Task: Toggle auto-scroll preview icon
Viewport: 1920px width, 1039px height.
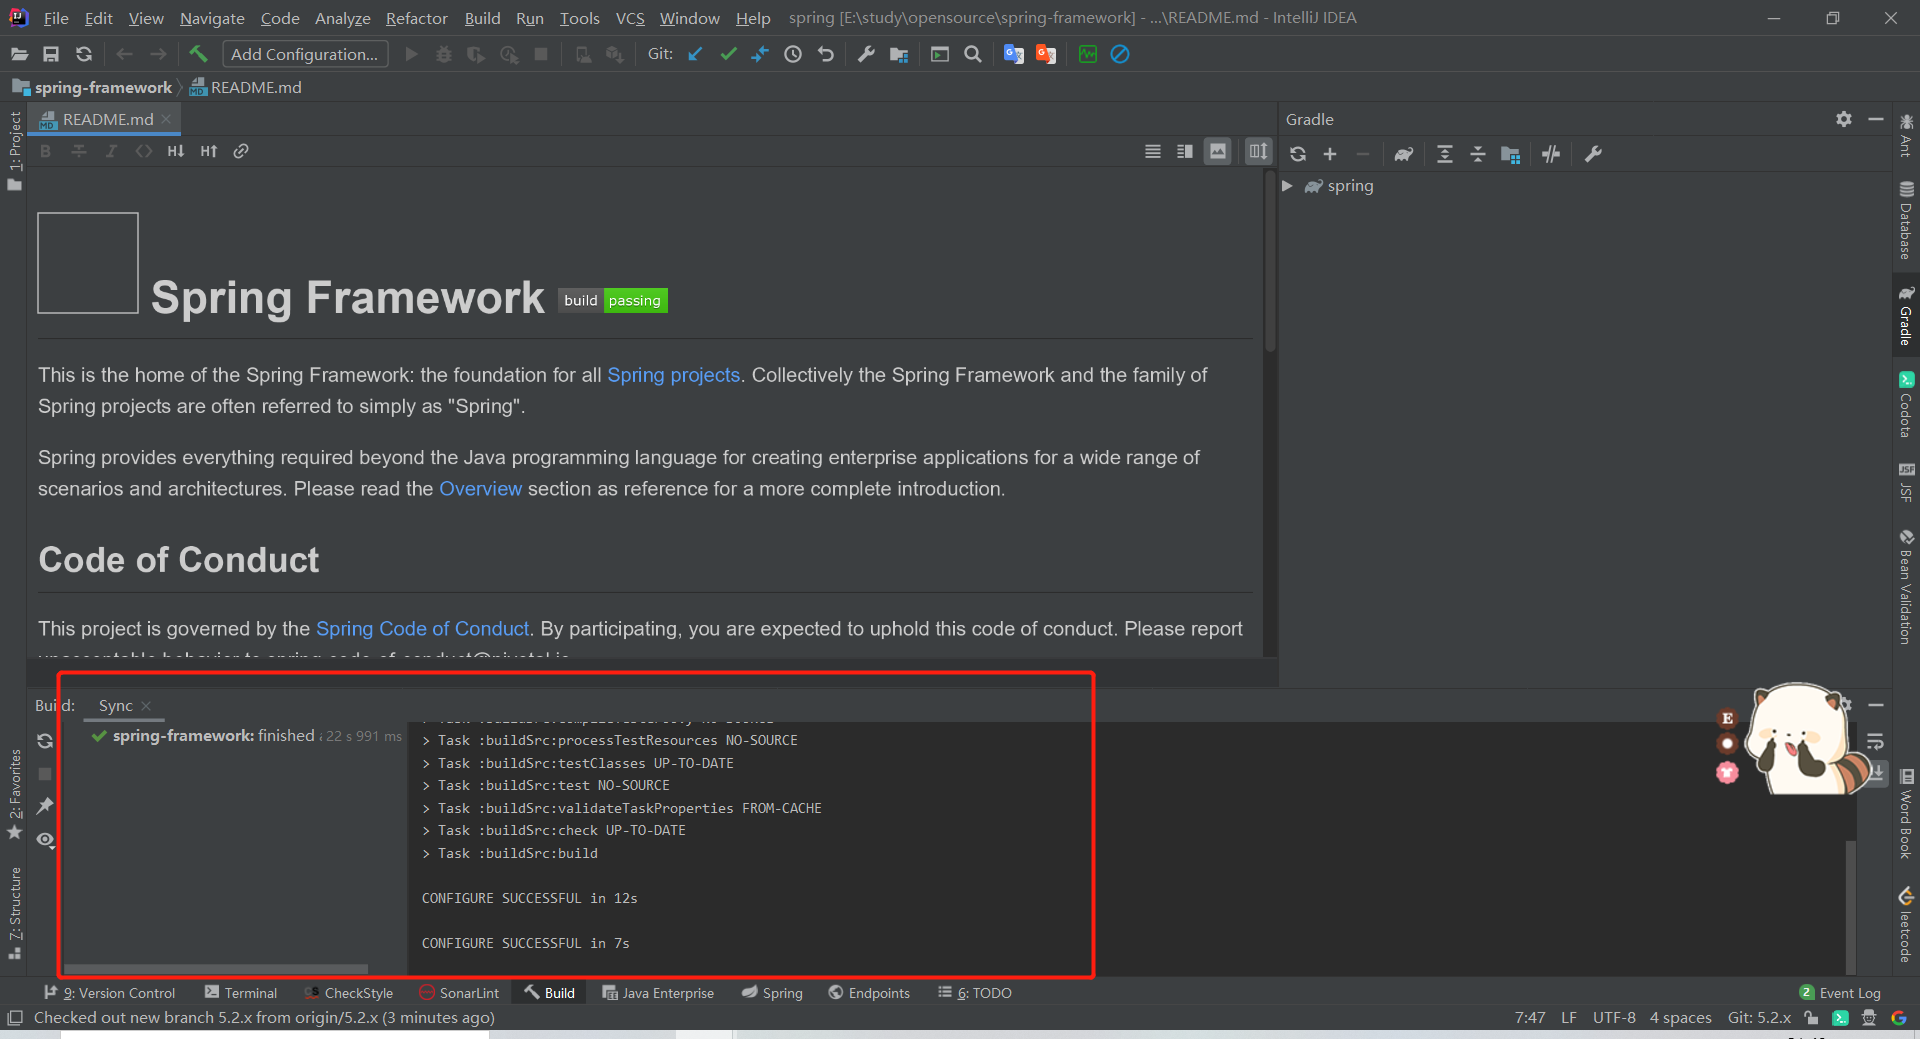Action: click(x=1258, y=151)
